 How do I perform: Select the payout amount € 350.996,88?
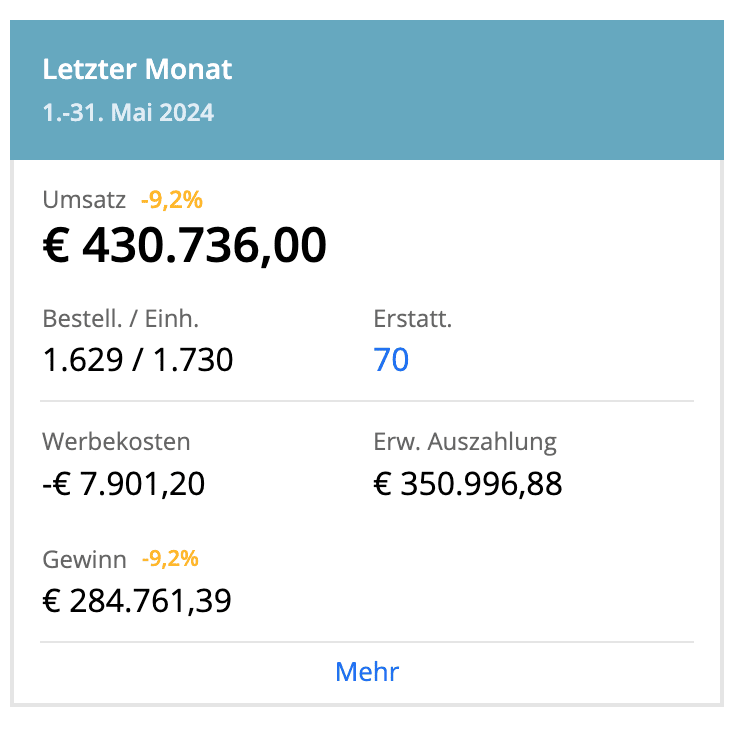468,484
